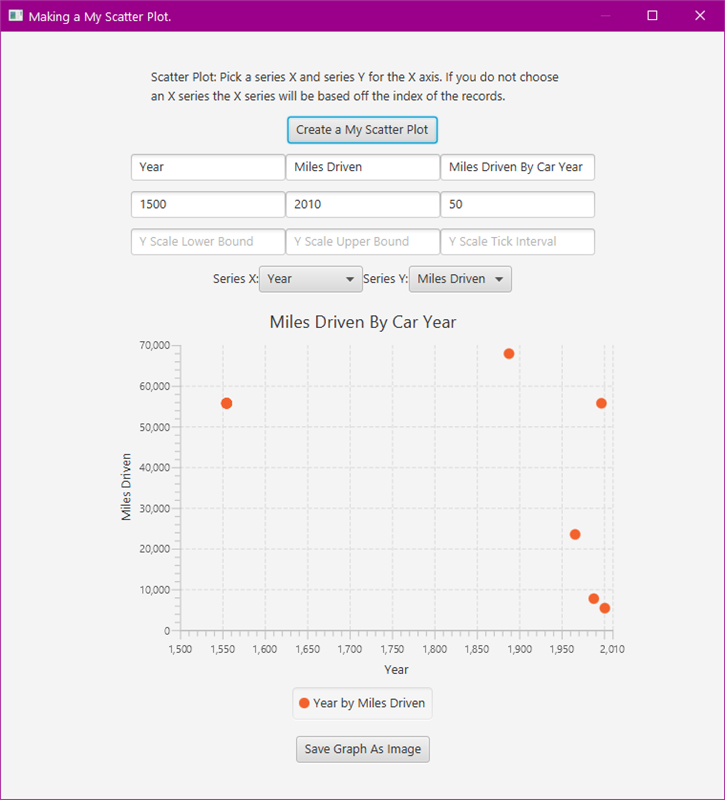
Task: Focus the Y Scale Upper Bound field
Action: click(x=363, y=241)
